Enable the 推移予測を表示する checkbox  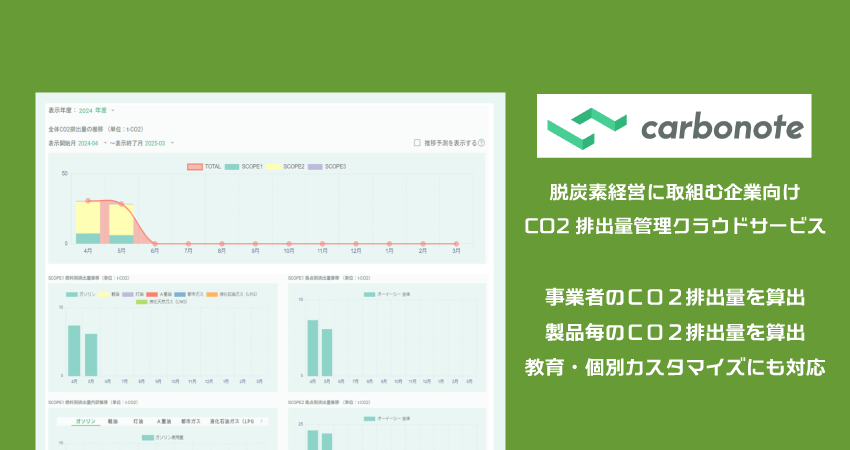pyautogui.click(x=417, y=143)
